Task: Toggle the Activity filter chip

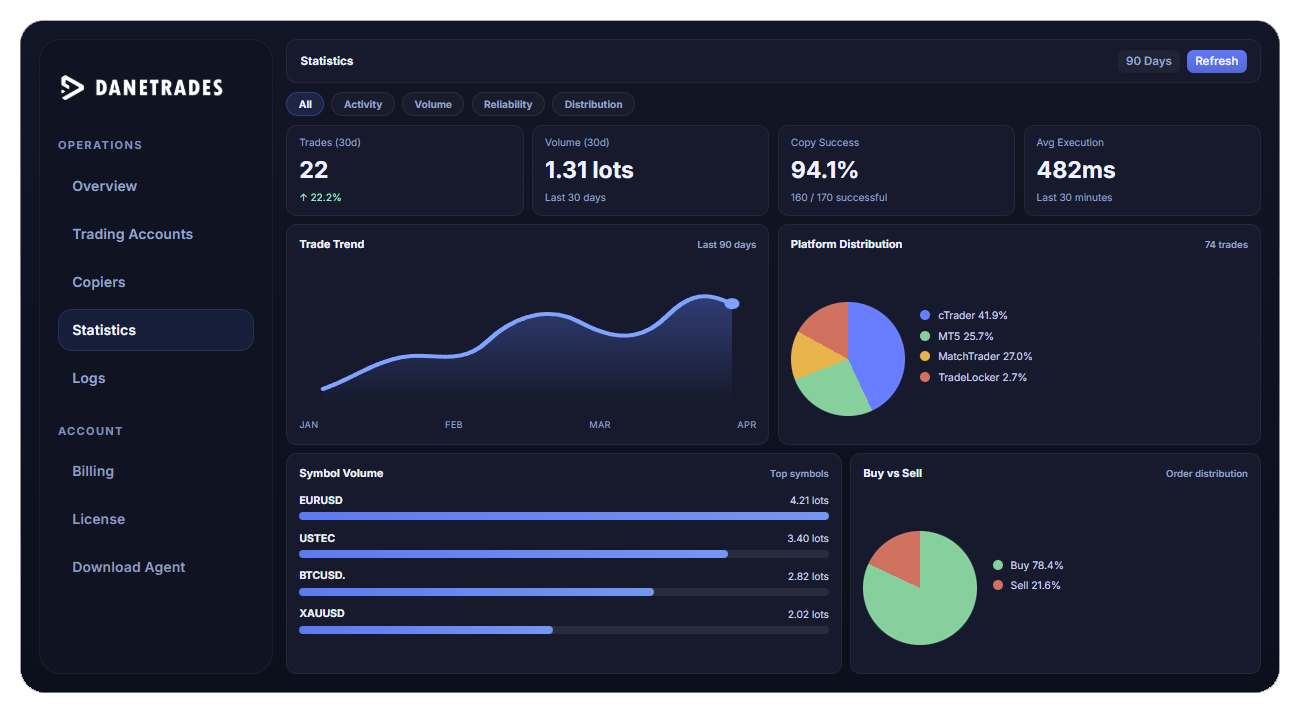Action: (x=362, y=104)
